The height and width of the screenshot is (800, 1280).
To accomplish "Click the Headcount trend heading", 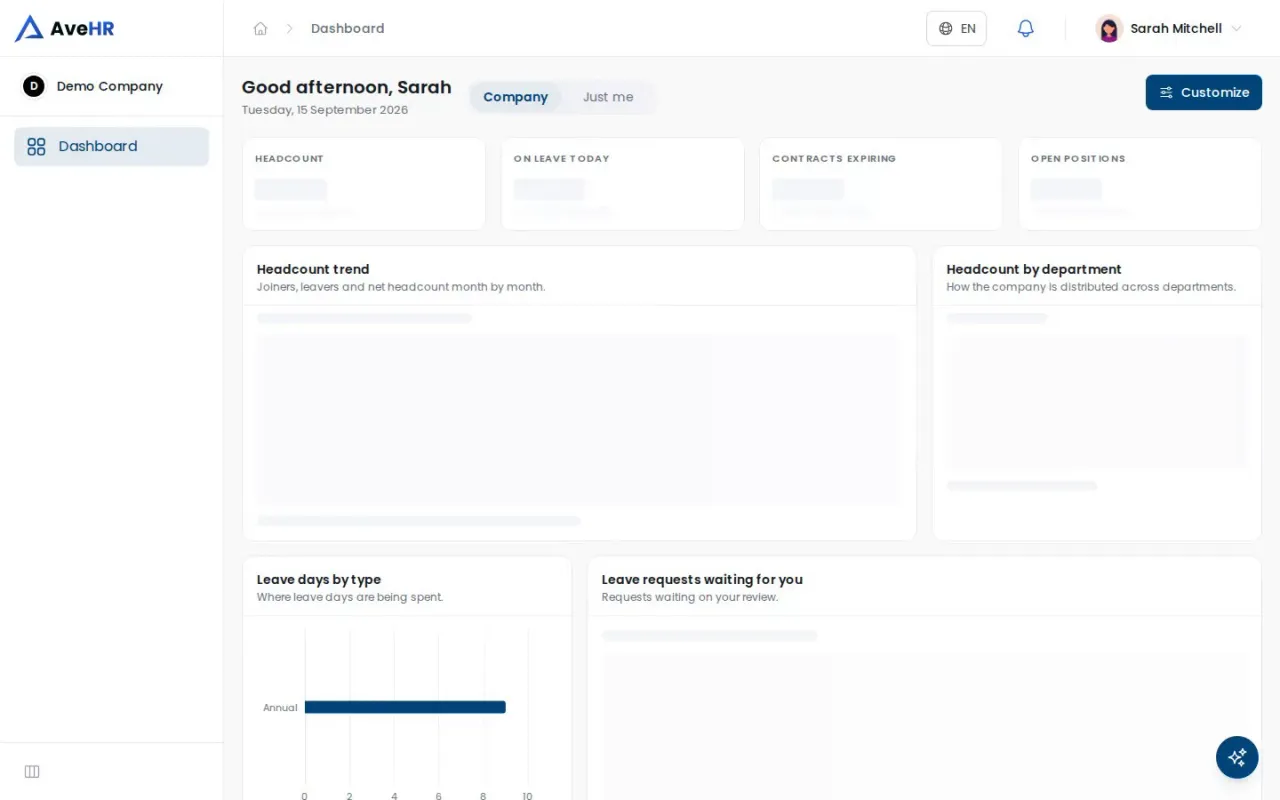I will 313,269.
